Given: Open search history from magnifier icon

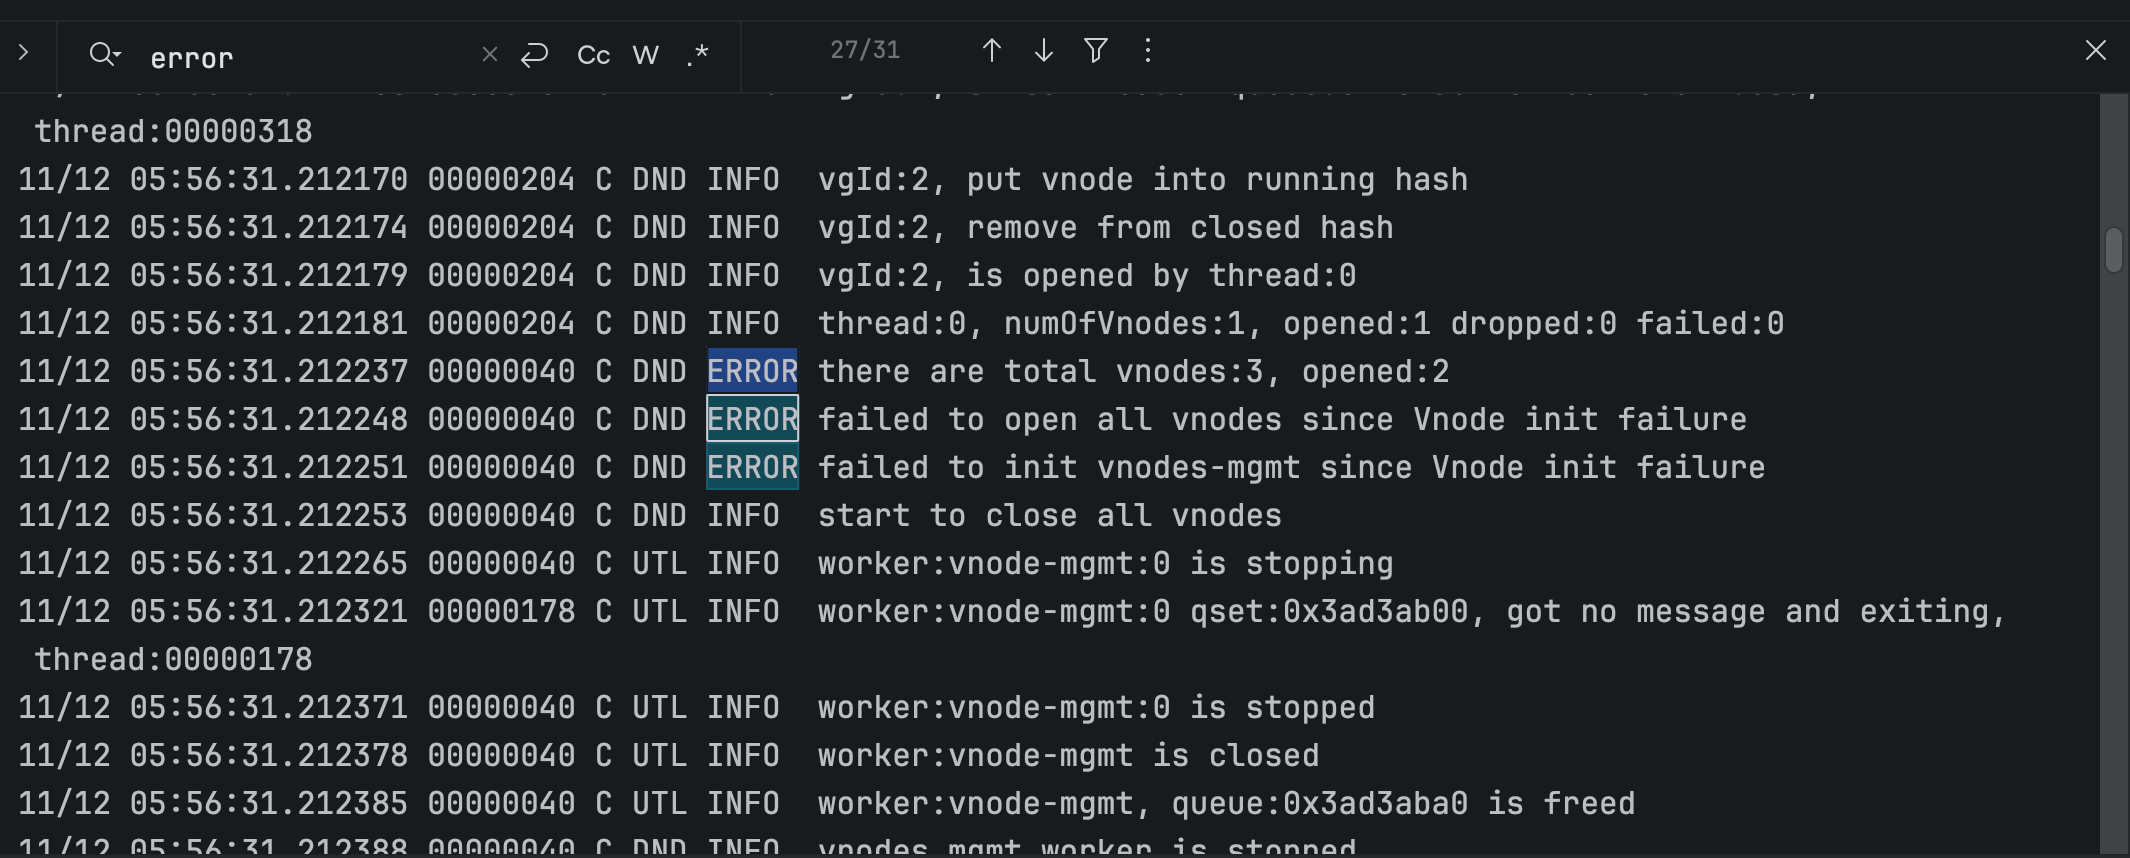Looking at the screenshot, I should click(104, 54).
